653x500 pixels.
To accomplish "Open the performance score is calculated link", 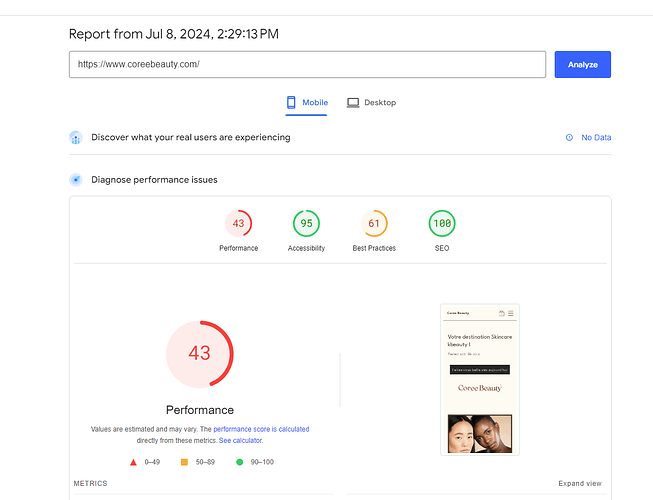I will point(261,428).
